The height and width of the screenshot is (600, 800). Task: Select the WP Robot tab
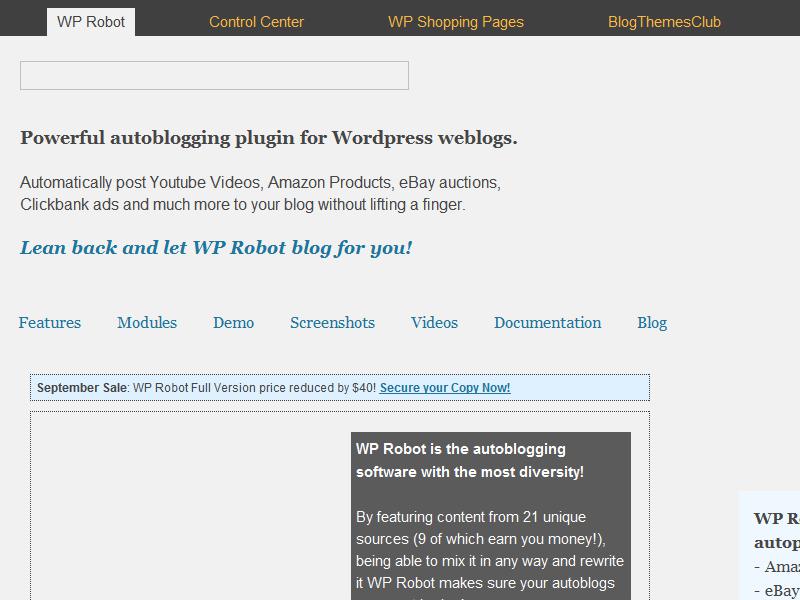91,22
